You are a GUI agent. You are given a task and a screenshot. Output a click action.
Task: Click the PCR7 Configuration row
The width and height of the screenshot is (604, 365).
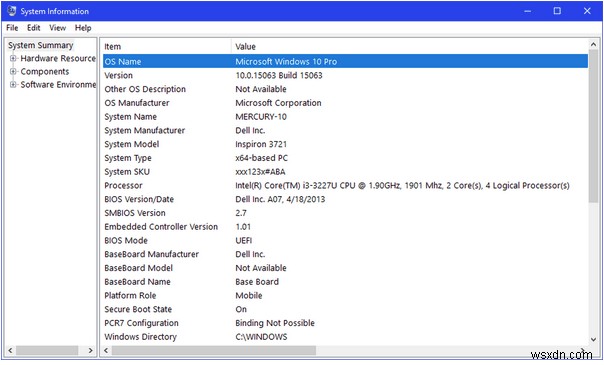tap(345, 323)
